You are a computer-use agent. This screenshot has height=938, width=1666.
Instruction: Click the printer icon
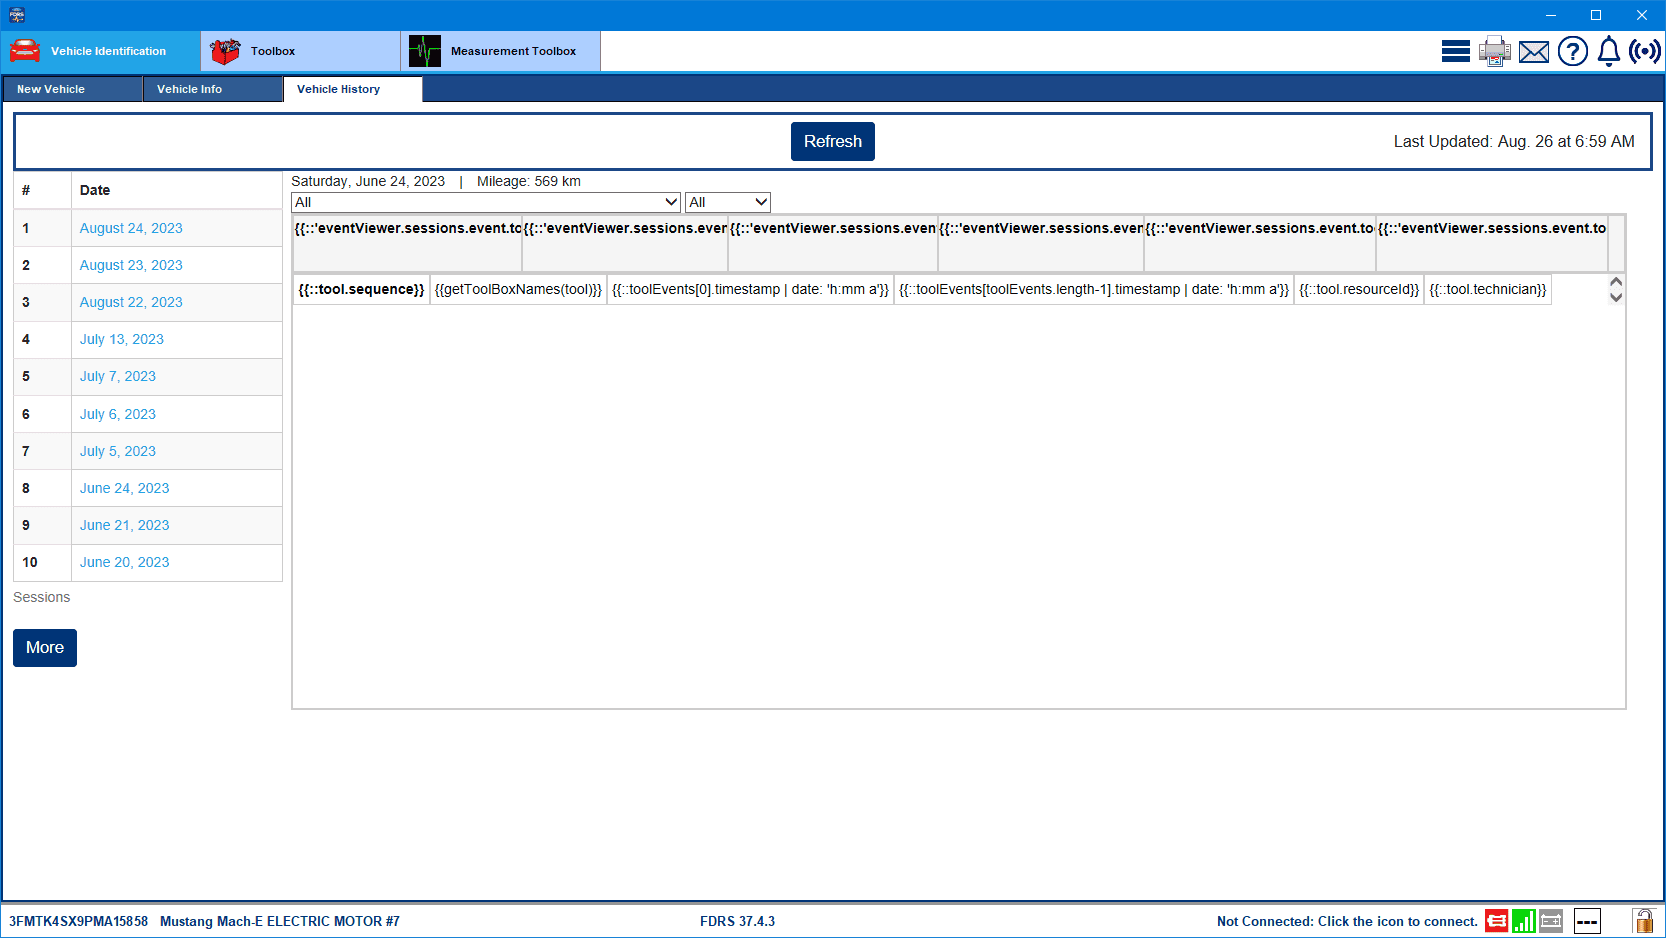click(1494, 51)
